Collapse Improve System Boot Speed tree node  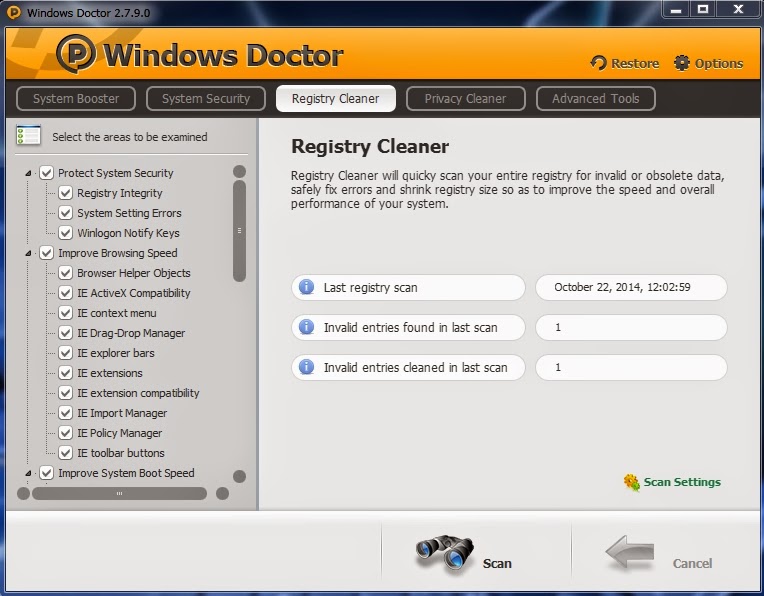28,473
